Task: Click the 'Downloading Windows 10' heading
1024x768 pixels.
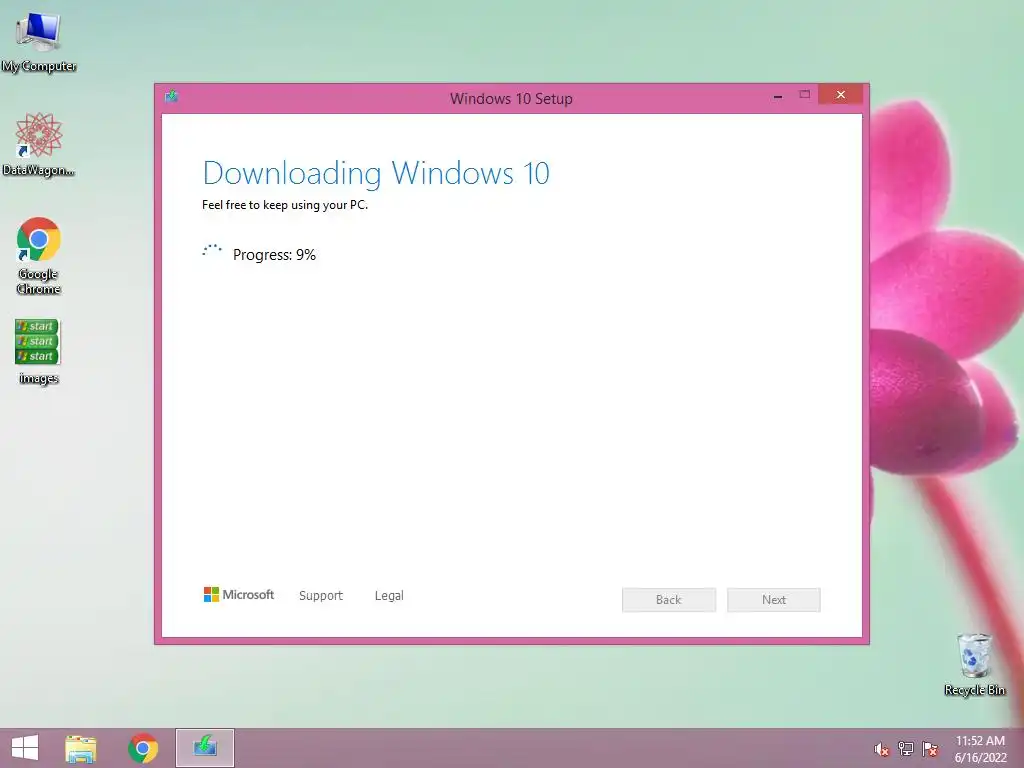Action: coord(376,173)
